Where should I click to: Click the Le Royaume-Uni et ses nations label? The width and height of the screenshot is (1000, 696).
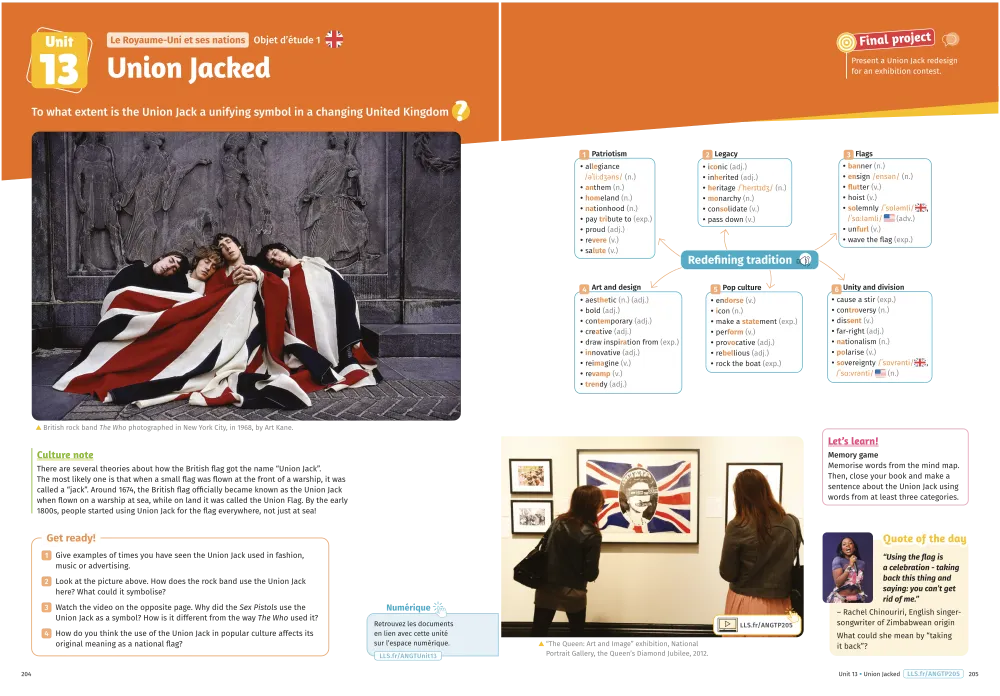tap(177, 40)
